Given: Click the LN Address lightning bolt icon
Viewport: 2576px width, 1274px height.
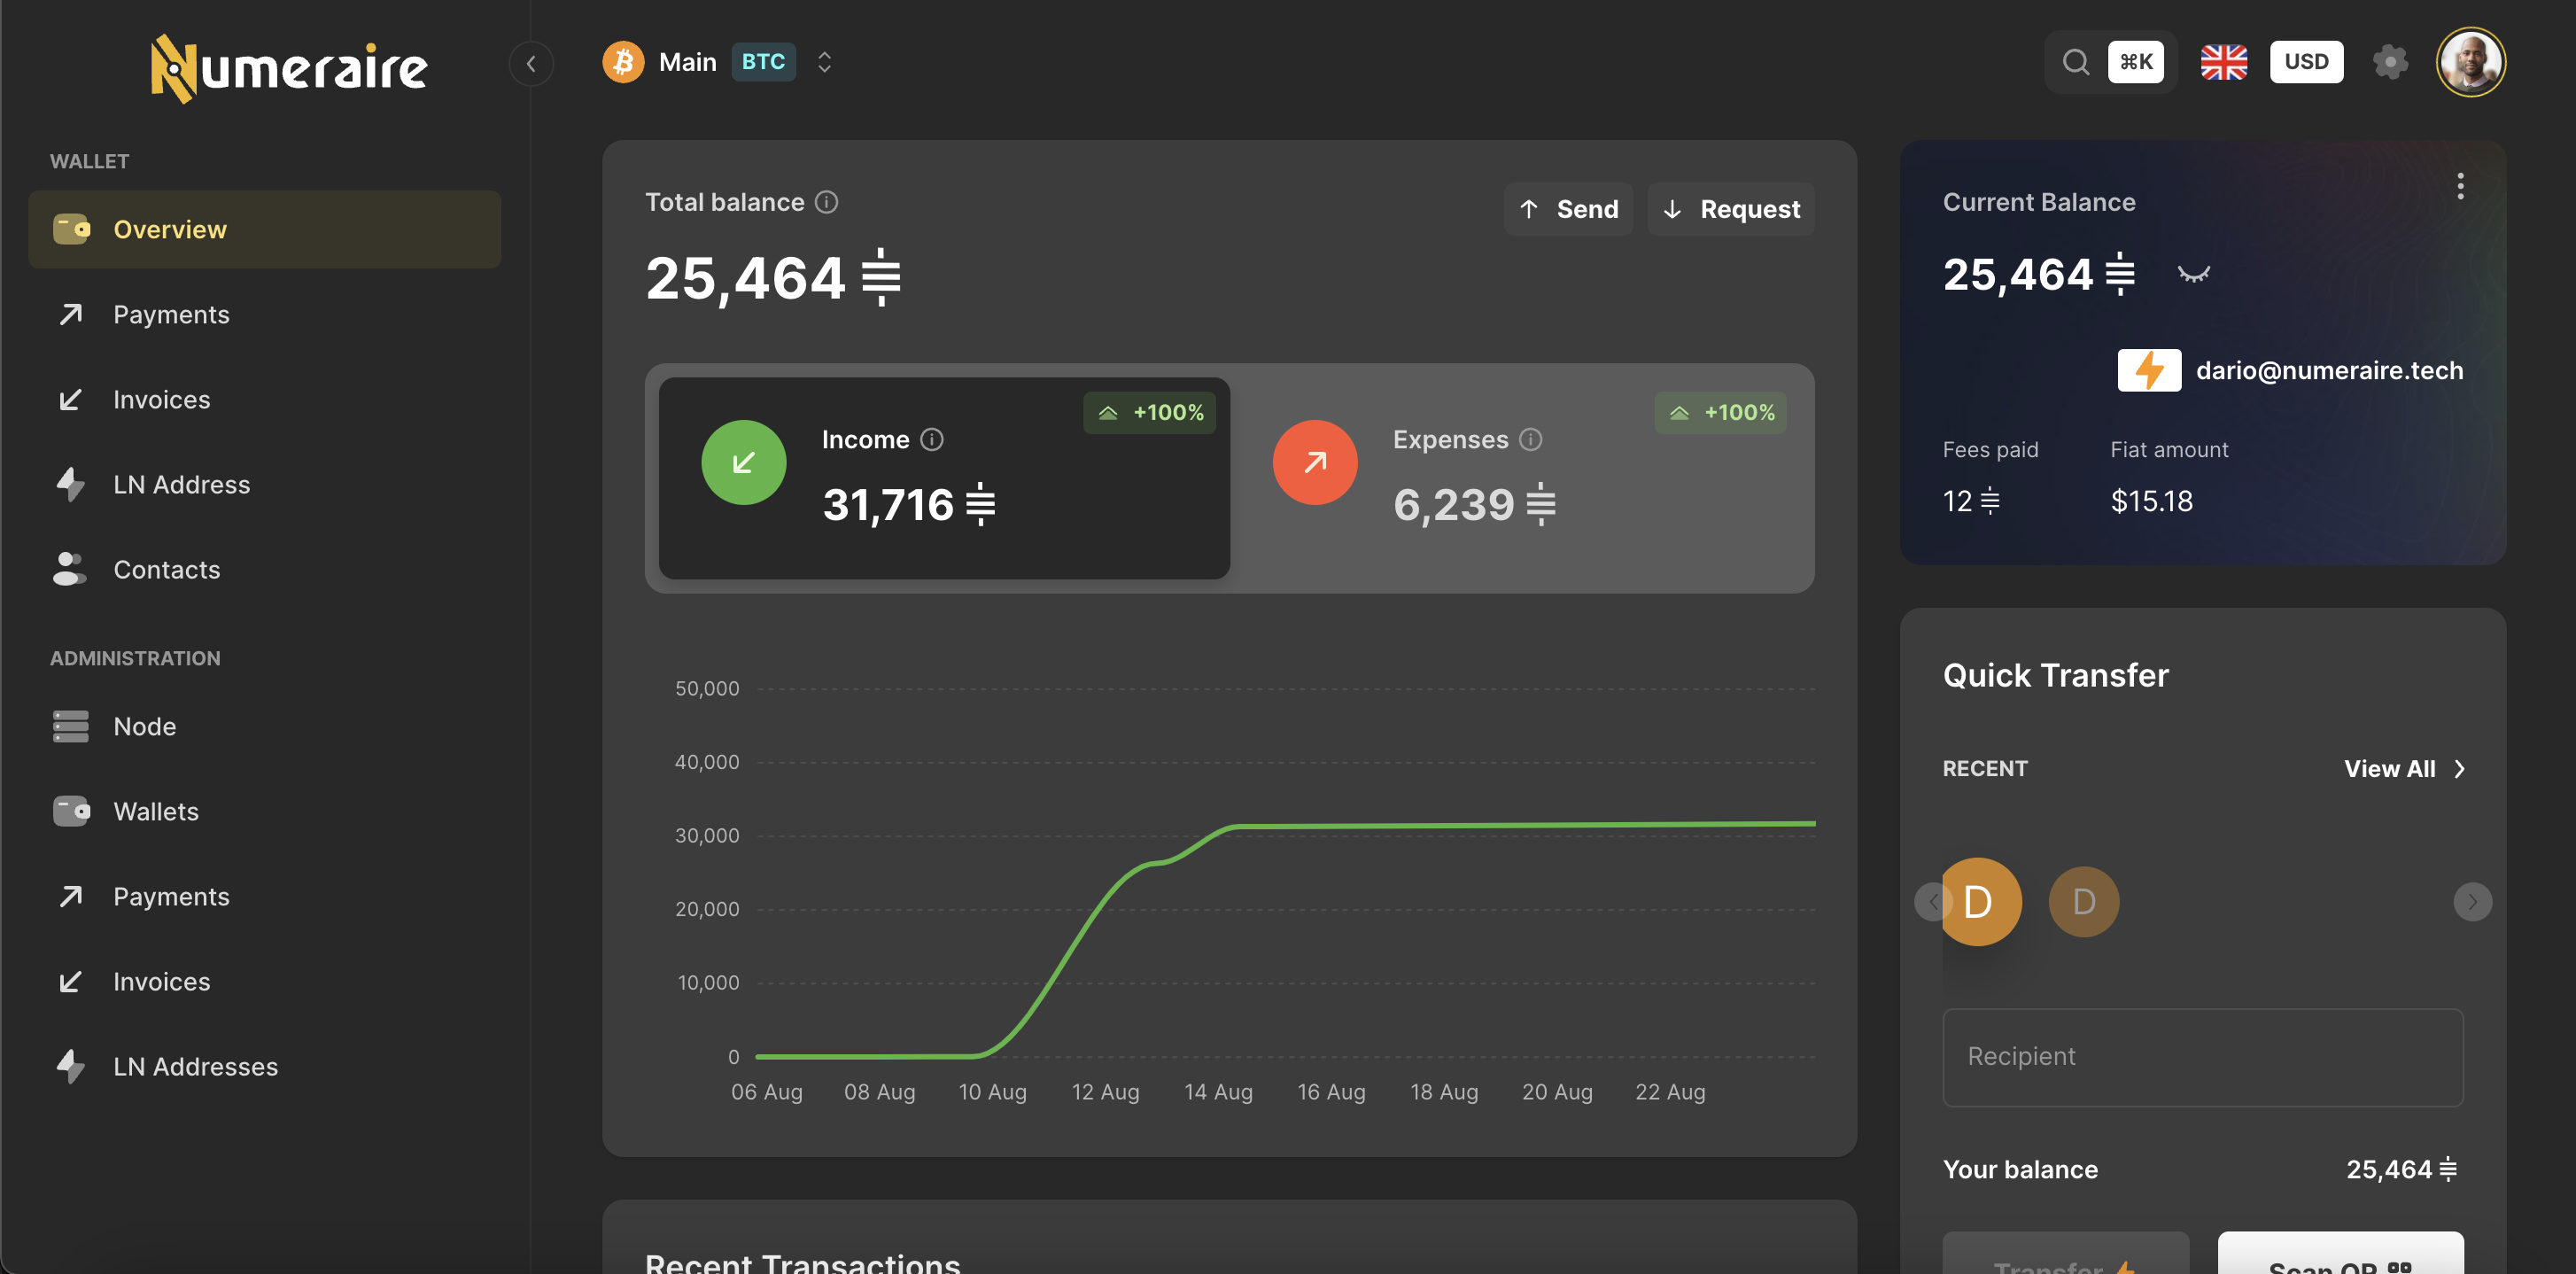Looking at the screenshot, I should [x=70, y=484].
